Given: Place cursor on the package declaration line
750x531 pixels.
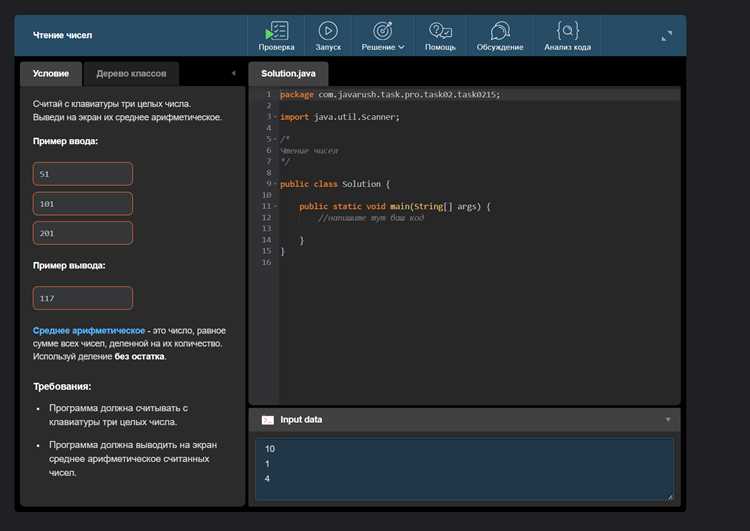Looking at the screenshot, I should (x=390, y=95).
